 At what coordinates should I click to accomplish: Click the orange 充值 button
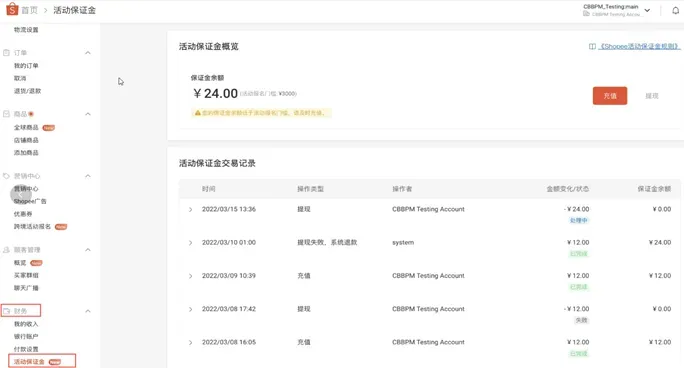(x=609, y=96)
